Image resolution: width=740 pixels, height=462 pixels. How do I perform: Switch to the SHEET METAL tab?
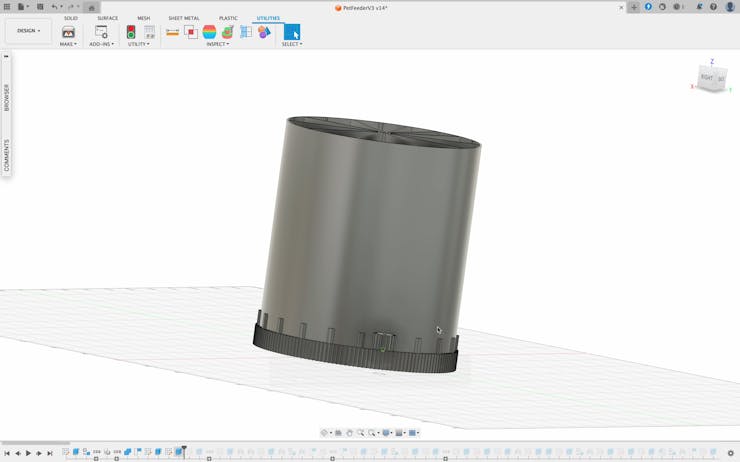click(184, 18)
